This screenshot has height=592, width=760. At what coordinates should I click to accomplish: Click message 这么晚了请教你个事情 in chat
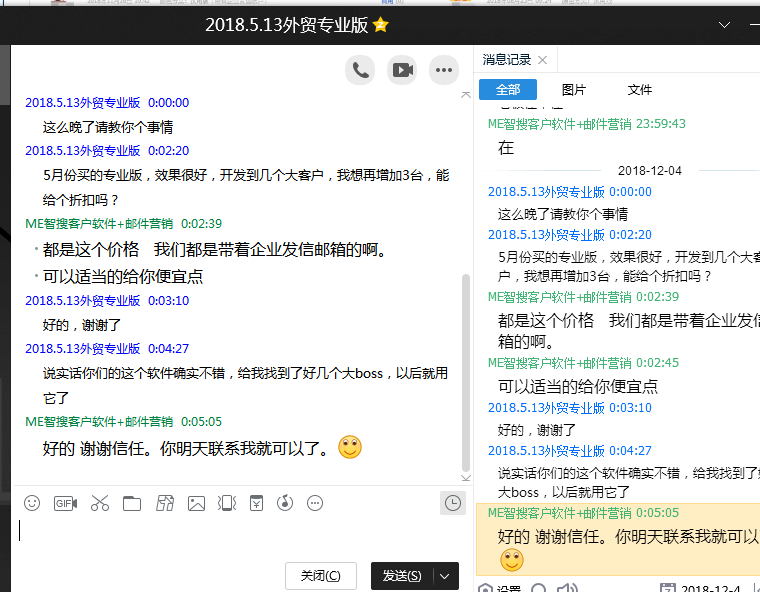pos(108,127)
